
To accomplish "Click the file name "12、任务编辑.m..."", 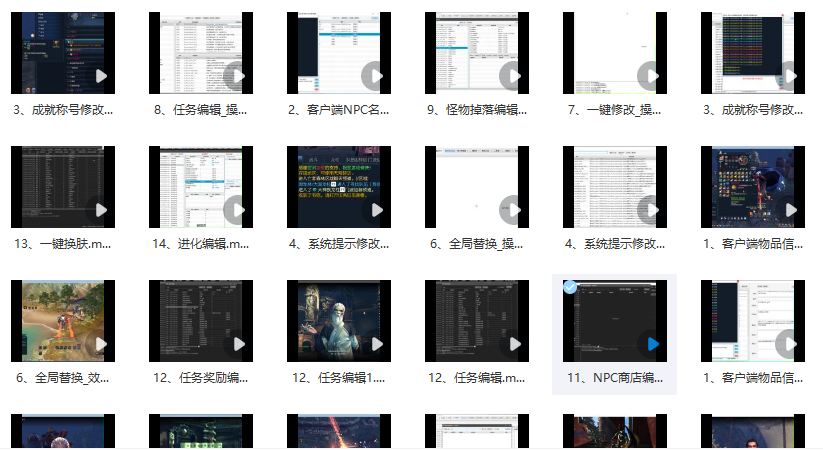I will (476, 378).
